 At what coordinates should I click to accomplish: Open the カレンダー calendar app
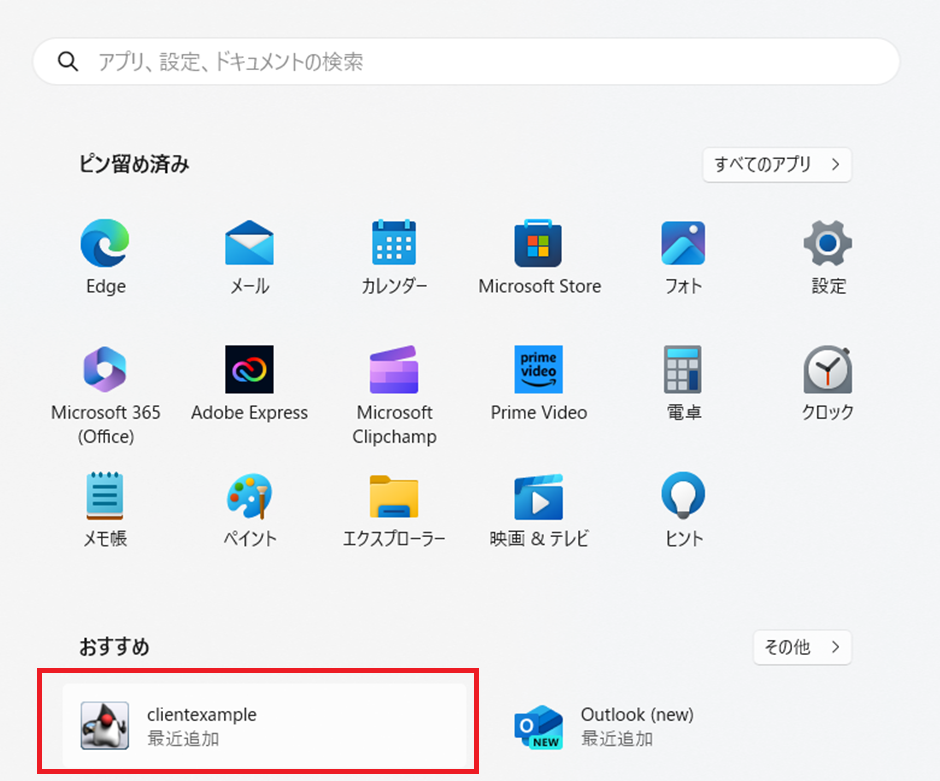click(x=394, y=242)
